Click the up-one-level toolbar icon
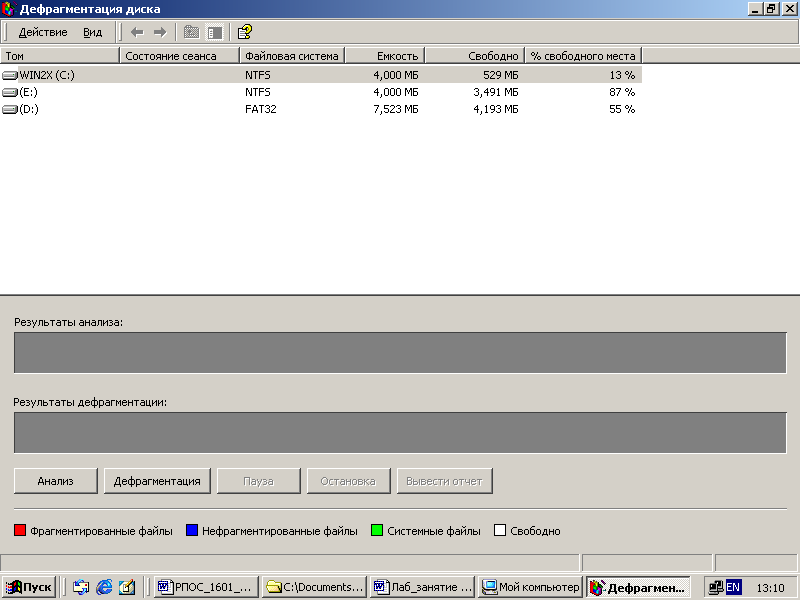 pyautogui.click(x=191, y=32)
